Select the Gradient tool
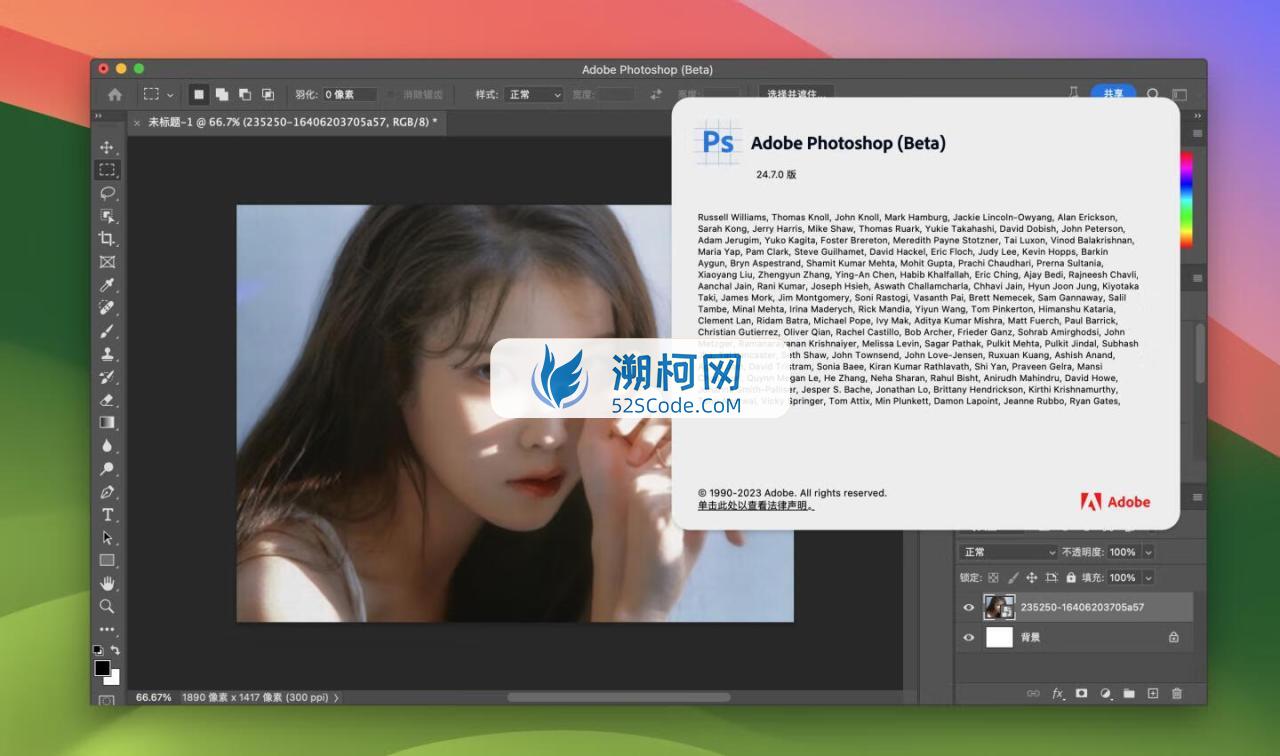Image resolution: width=1280 pixels, height=756 pixels. coord(107,423)
